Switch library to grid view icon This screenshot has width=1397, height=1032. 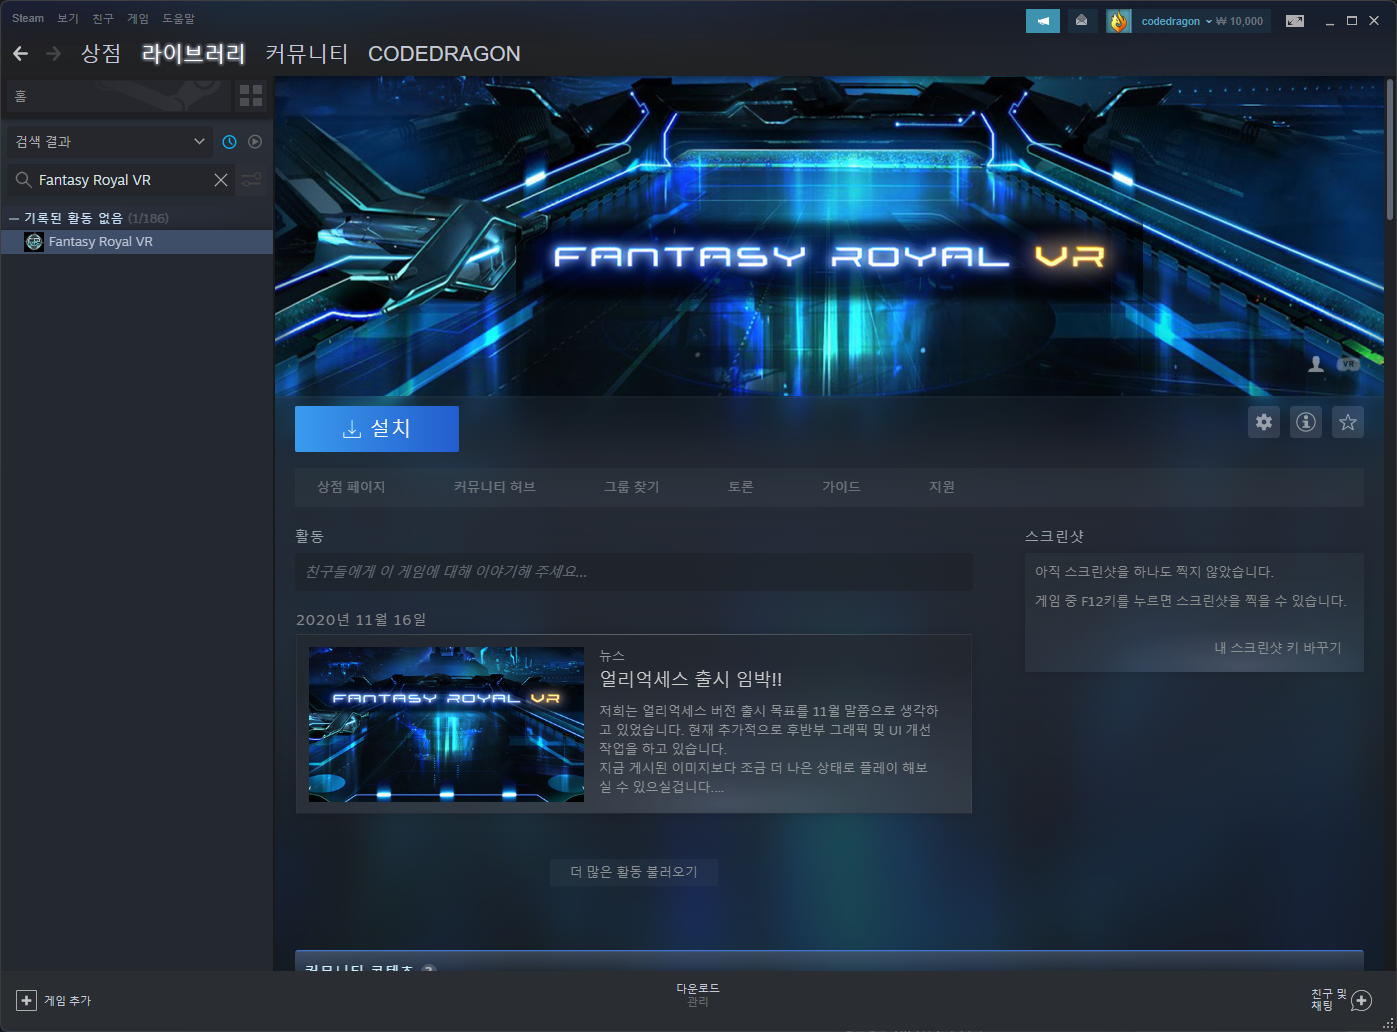click(251, 96)
